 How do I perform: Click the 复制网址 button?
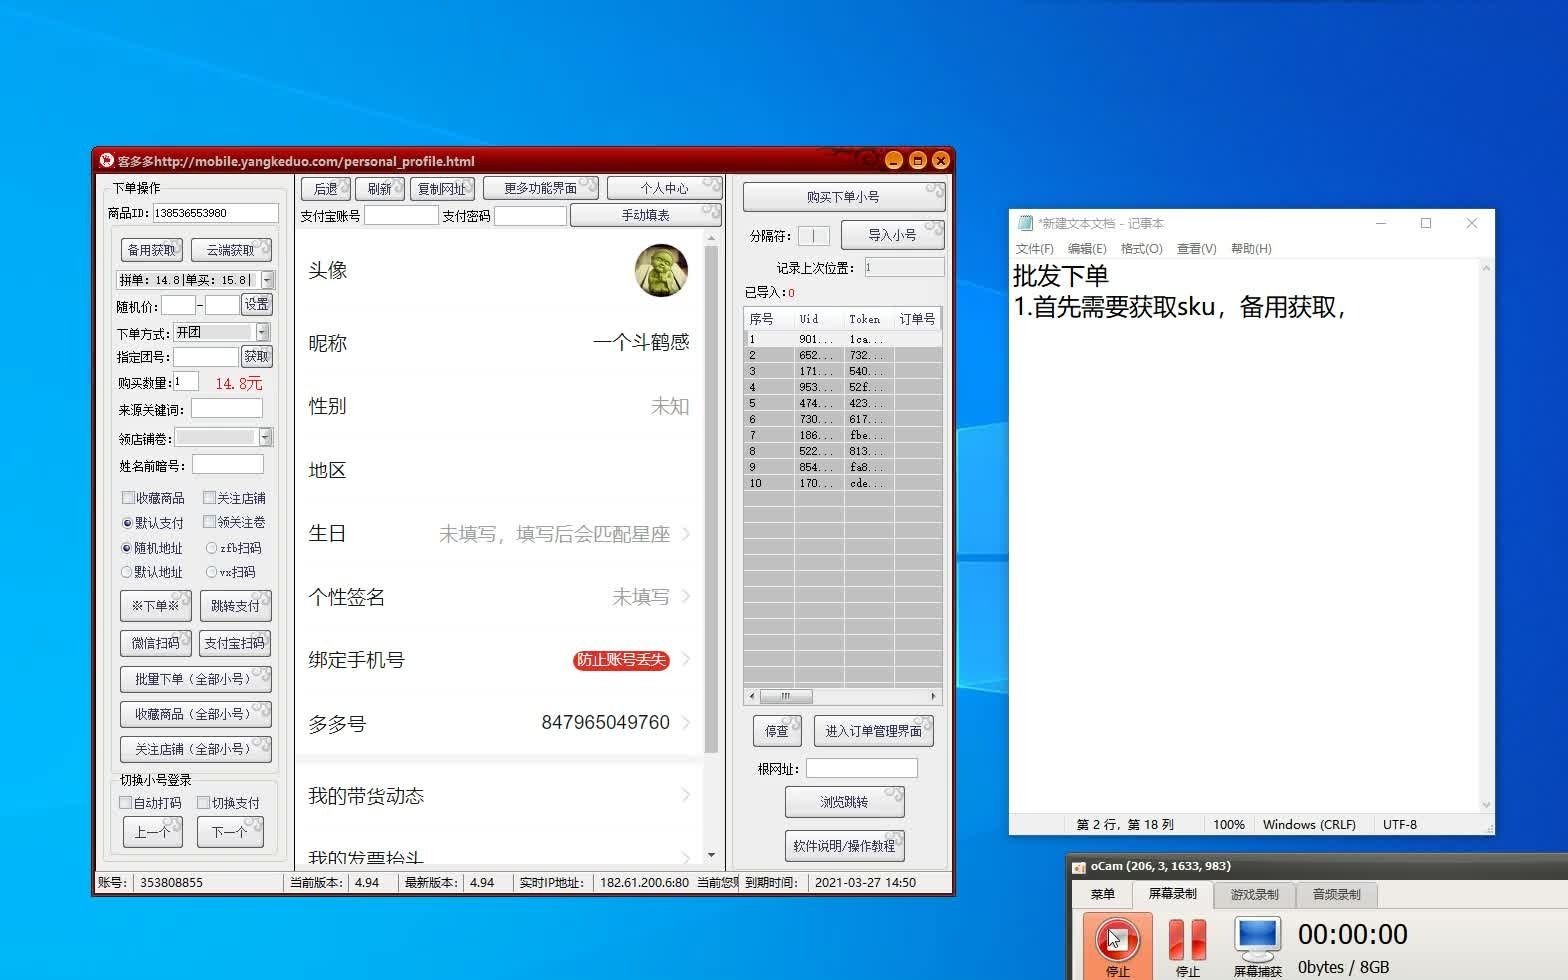442,188
